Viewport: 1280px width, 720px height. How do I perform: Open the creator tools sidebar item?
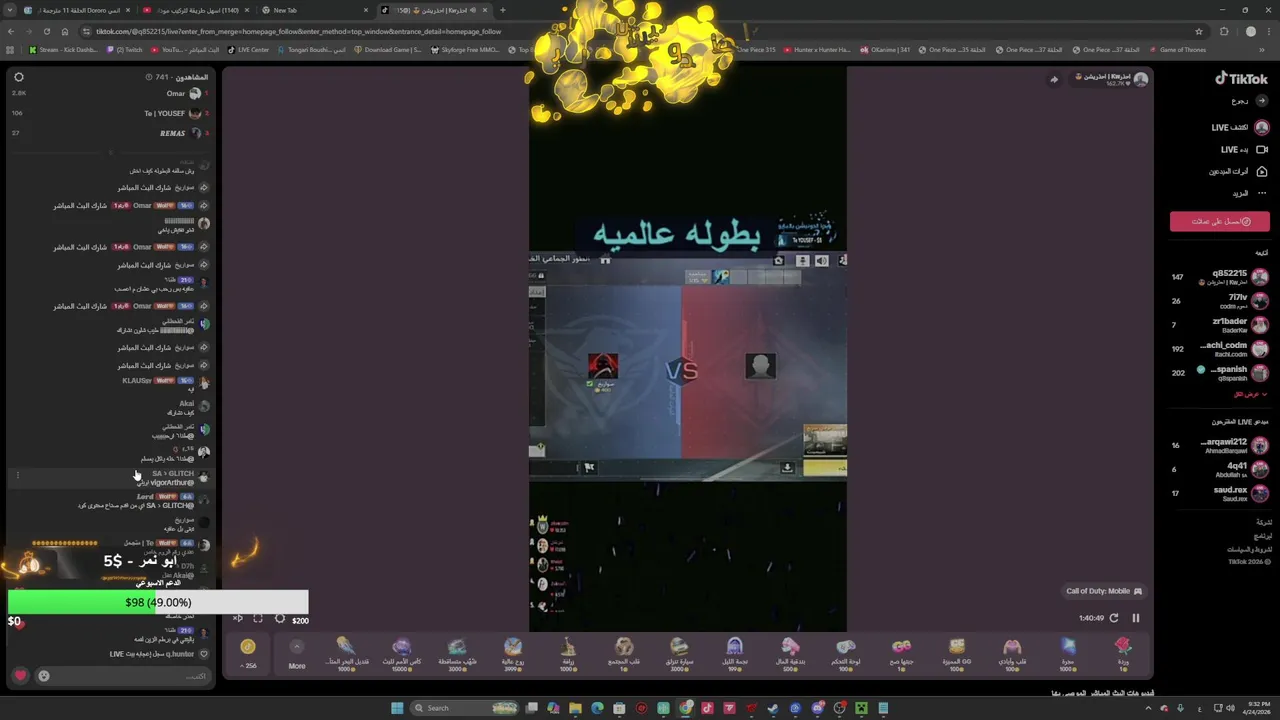tap(1240, 172)
